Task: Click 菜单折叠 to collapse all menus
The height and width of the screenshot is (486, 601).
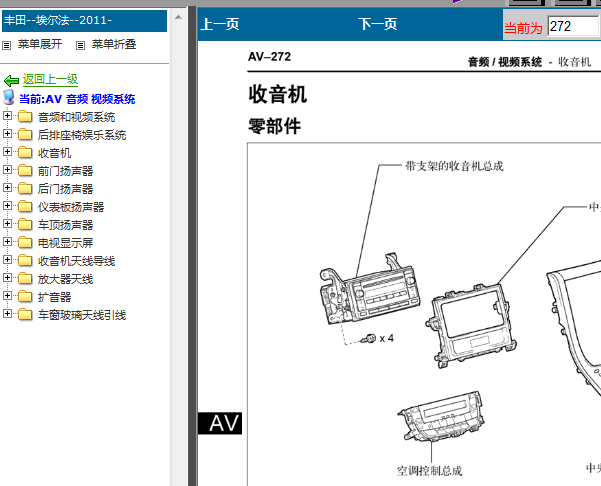Action: (114, 44)
